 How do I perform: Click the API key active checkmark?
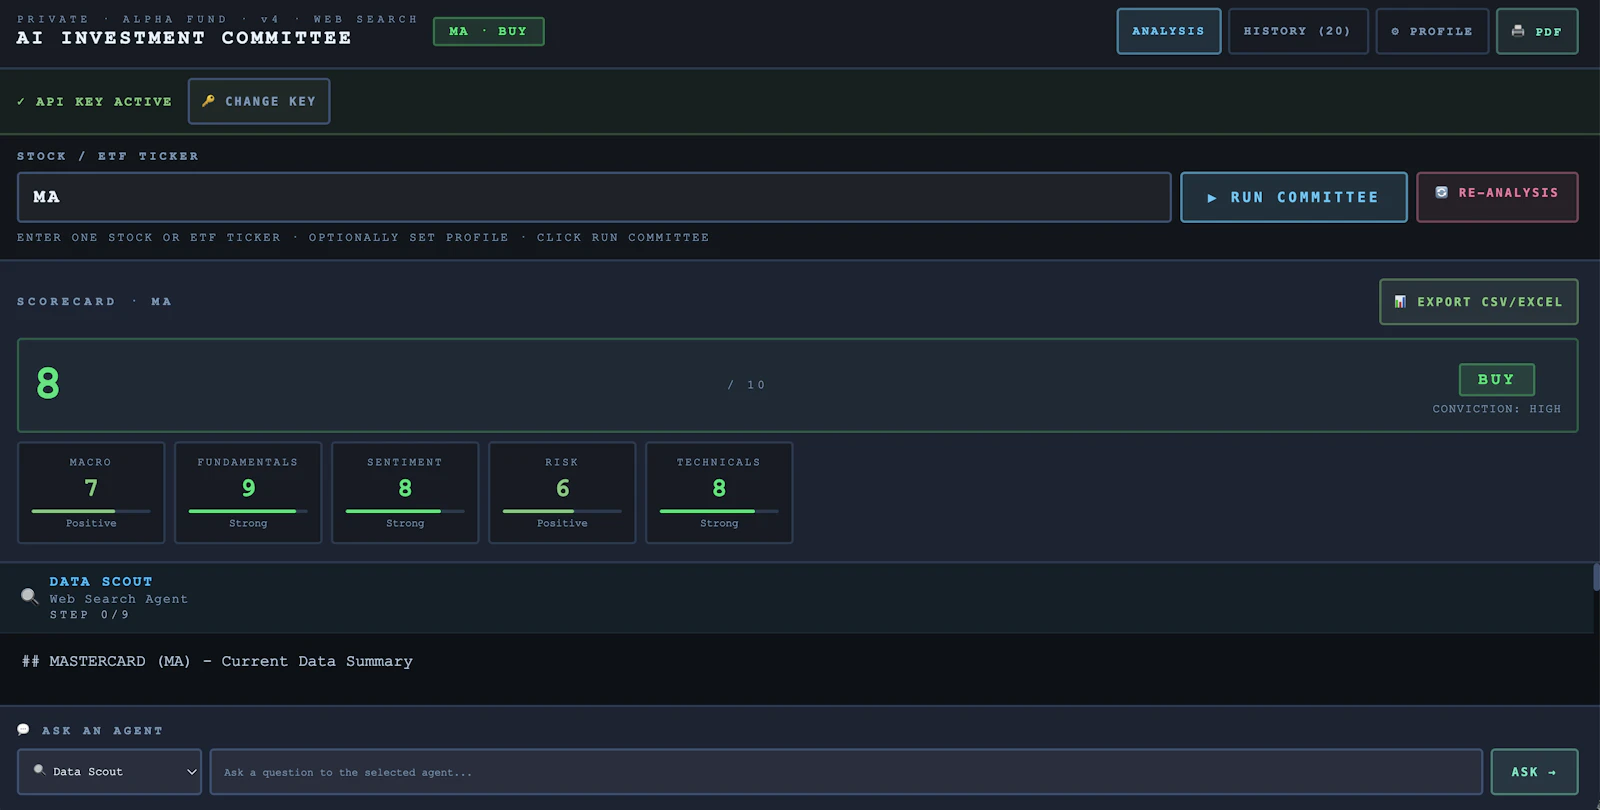tap(21, 102)
